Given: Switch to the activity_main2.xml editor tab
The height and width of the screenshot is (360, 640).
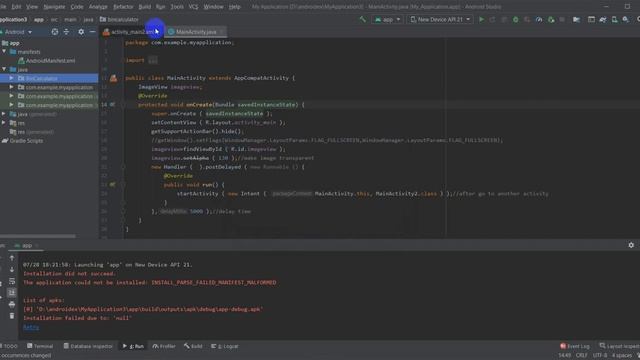Looking at the screenshot, I should click(x=132, y=31).
